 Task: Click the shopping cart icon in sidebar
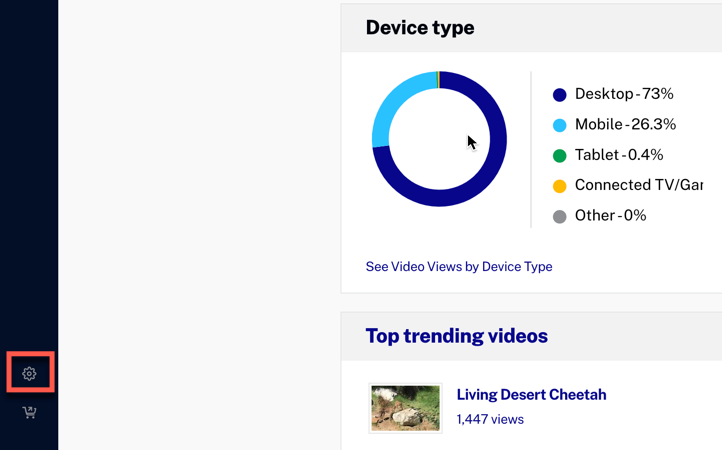[x=29, y=412]
